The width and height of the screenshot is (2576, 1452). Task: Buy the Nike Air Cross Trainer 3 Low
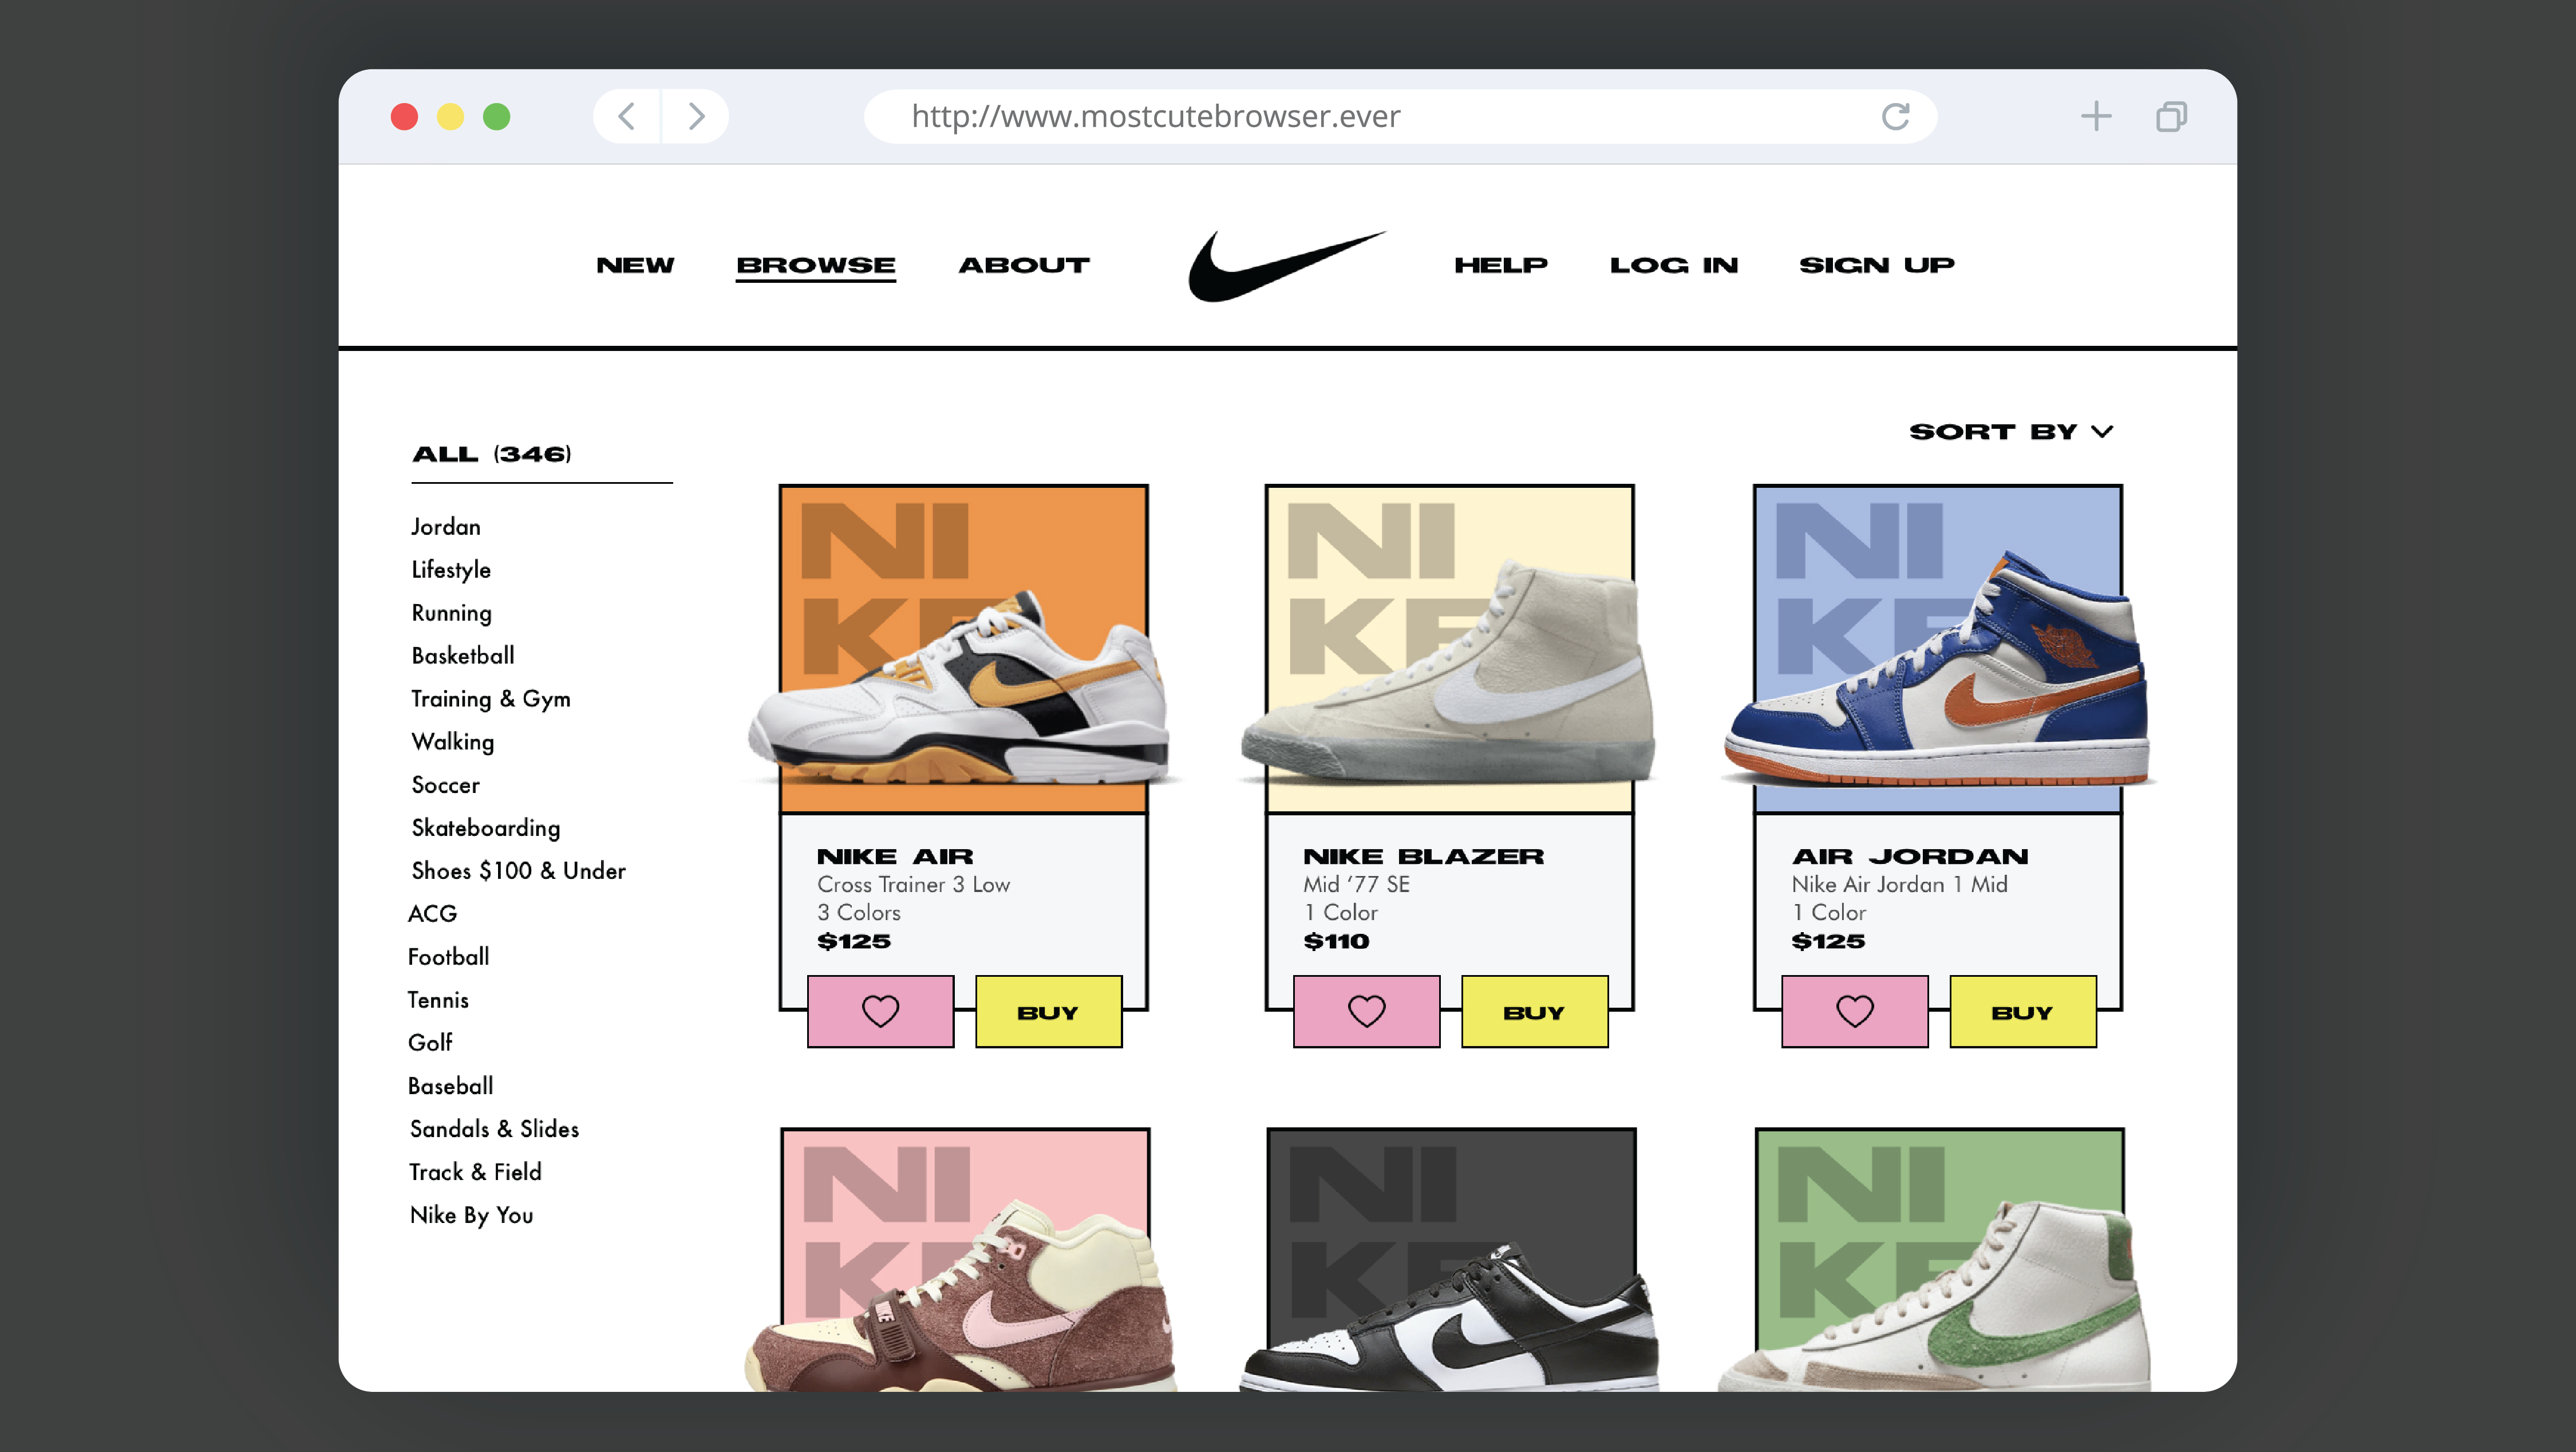pyautogui.click(x=1048, y=1011)
